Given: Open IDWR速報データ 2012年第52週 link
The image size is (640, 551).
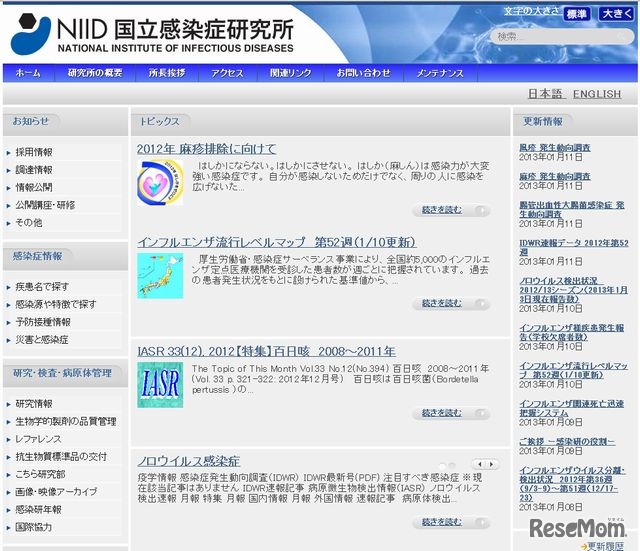Looking at the screenshot, I should coord(574,247).
